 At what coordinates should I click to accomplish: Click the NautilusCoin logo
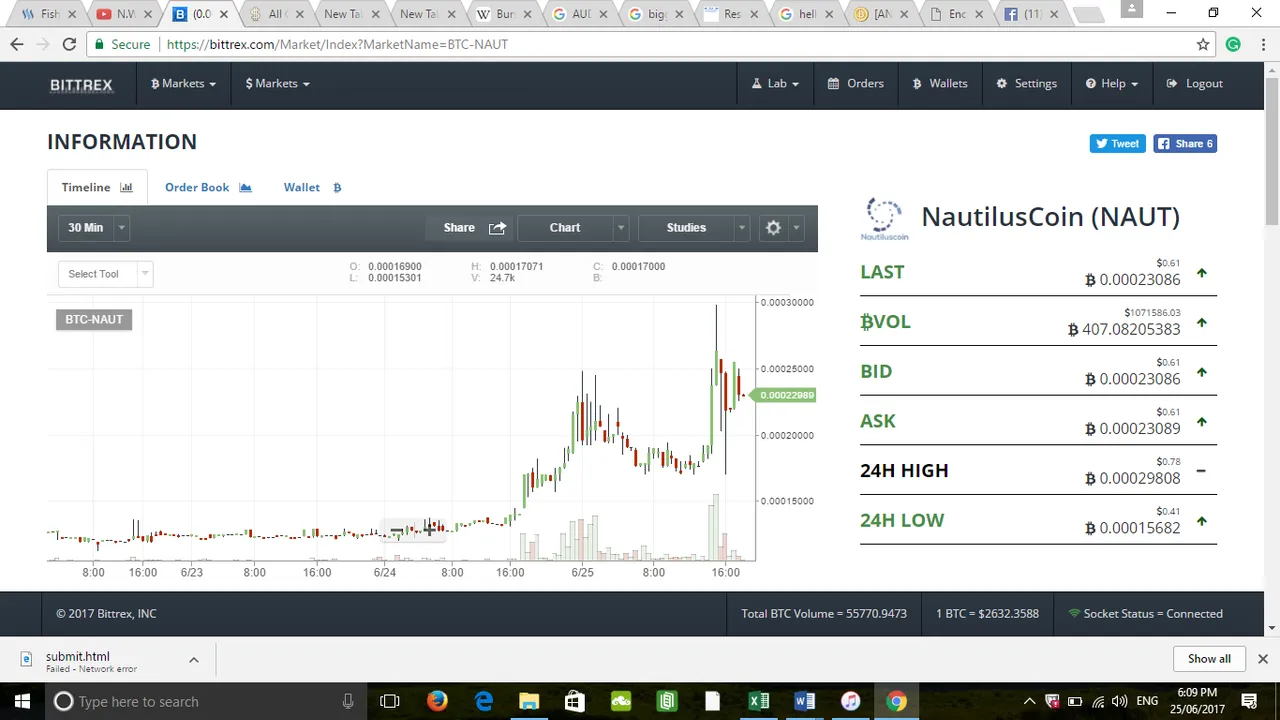pyautogui.click(x=884, y=219)
